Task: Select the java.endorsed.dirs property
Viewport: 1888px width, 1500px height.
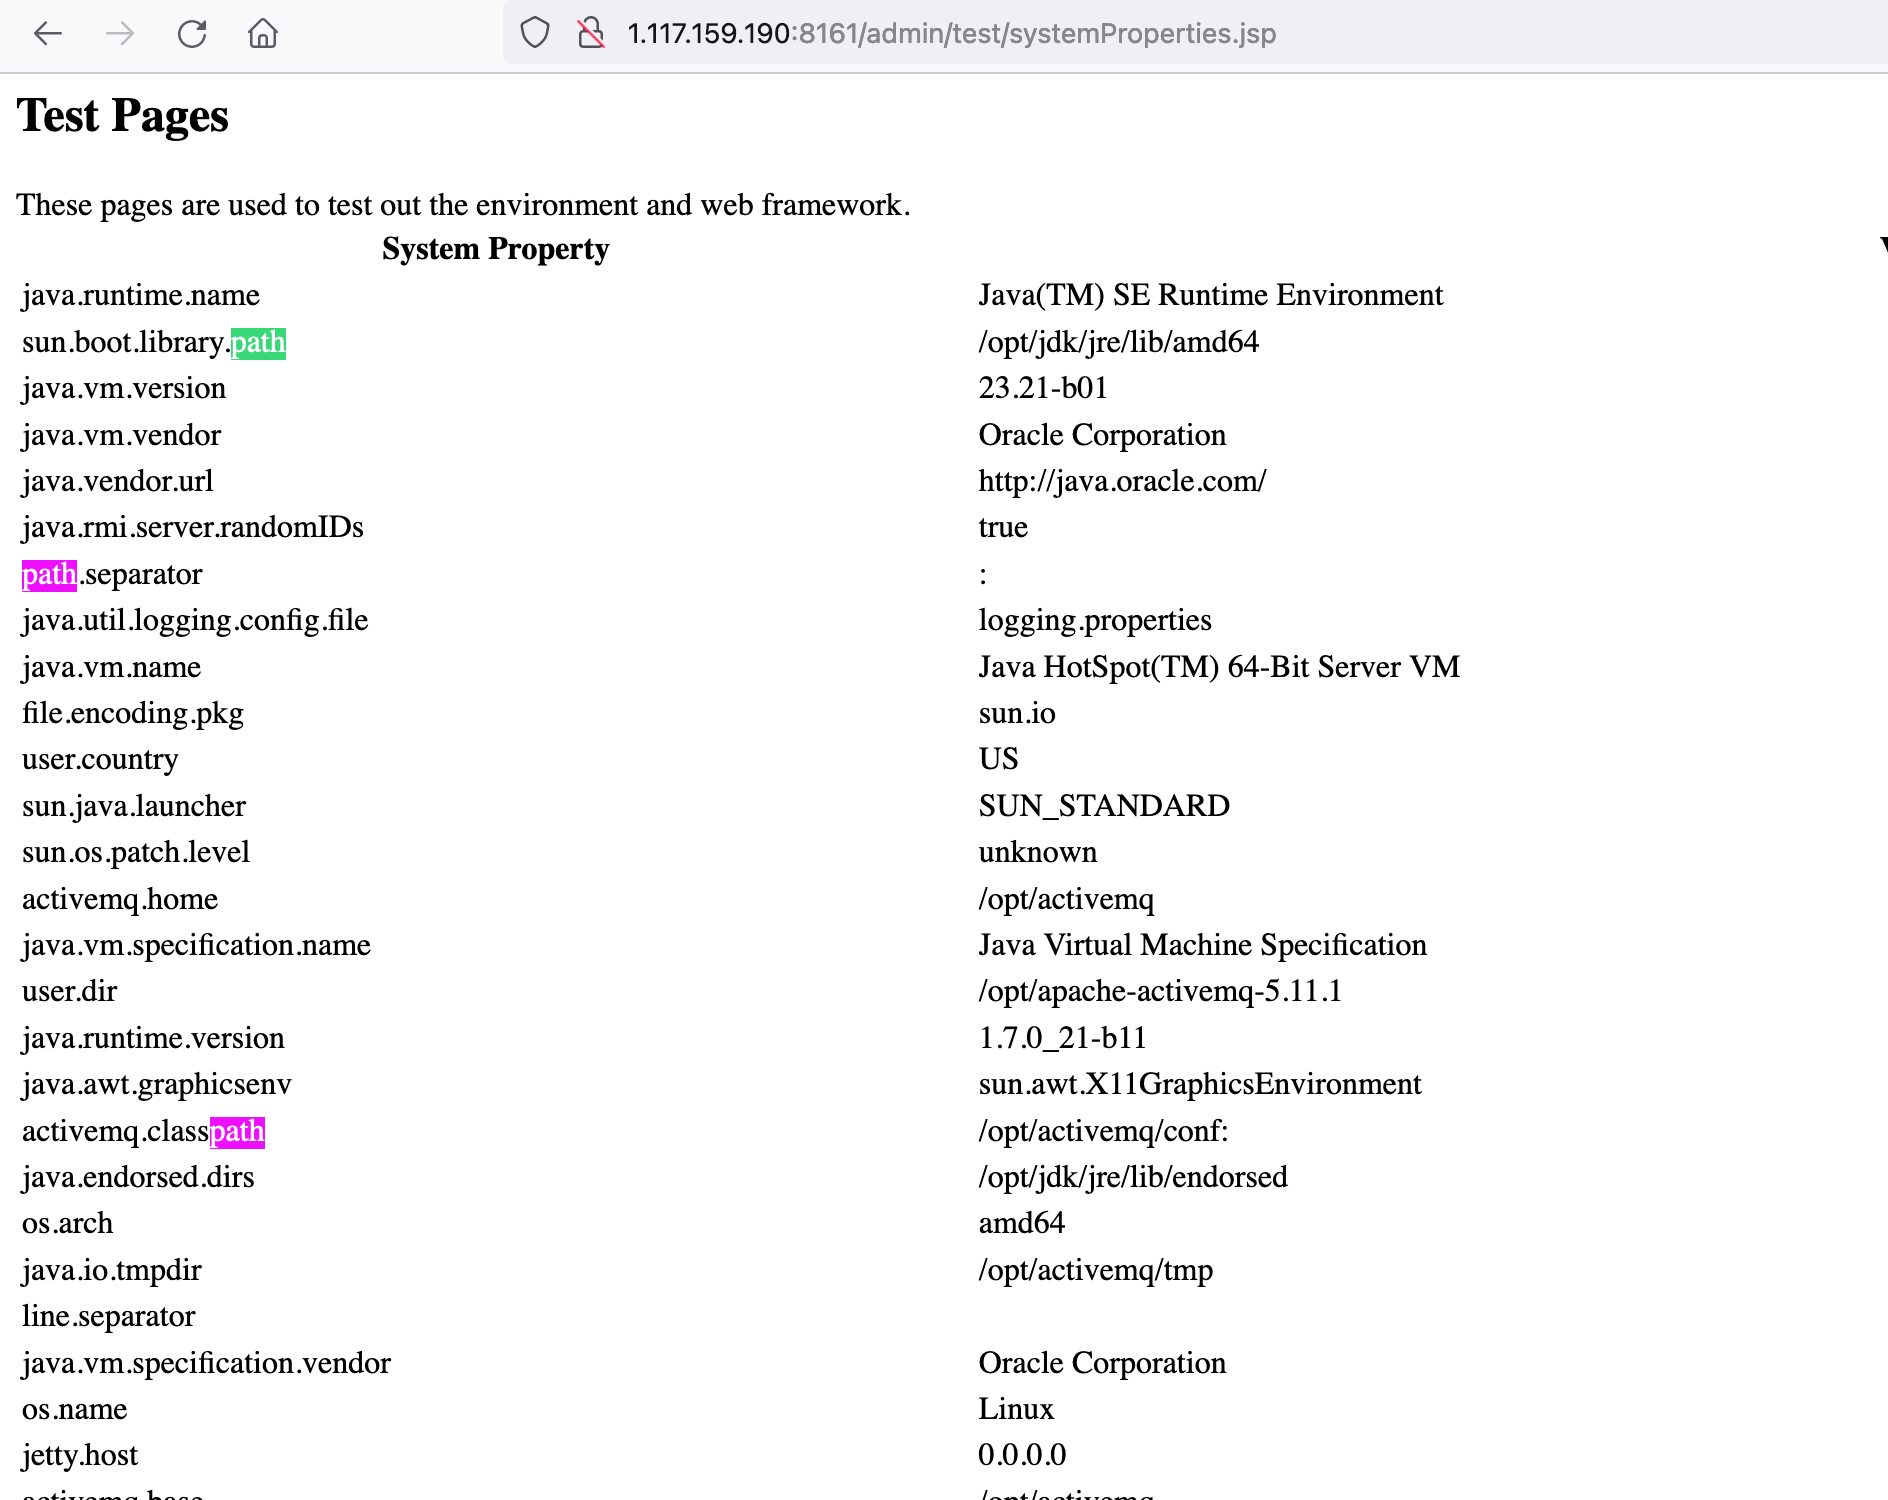Action: click(138, 1177)
